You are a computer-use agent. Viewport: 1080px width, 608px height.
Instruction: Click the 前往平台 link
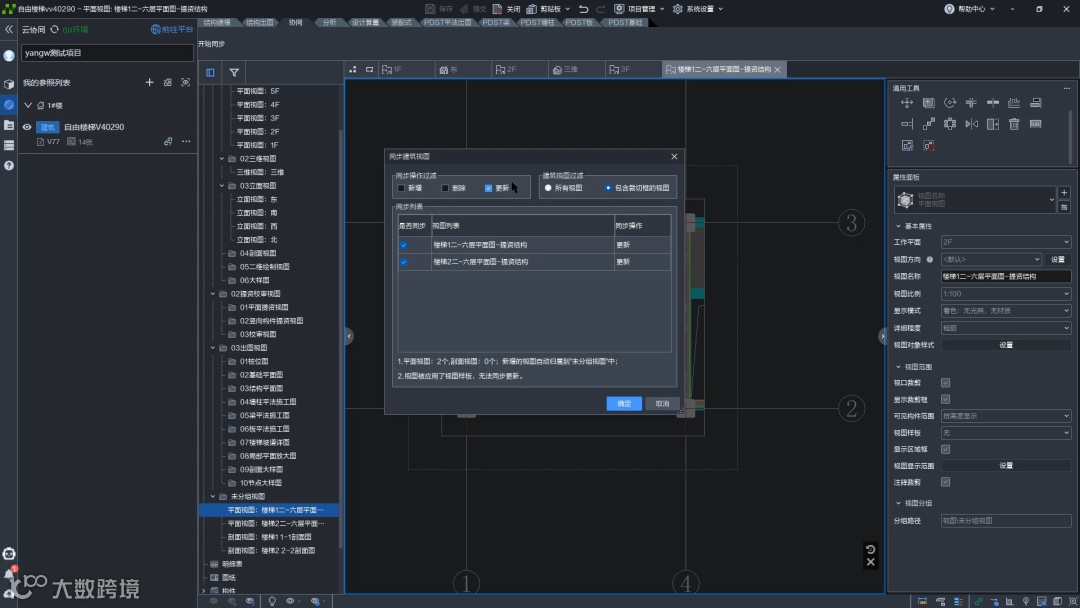(x=172, y=30)
